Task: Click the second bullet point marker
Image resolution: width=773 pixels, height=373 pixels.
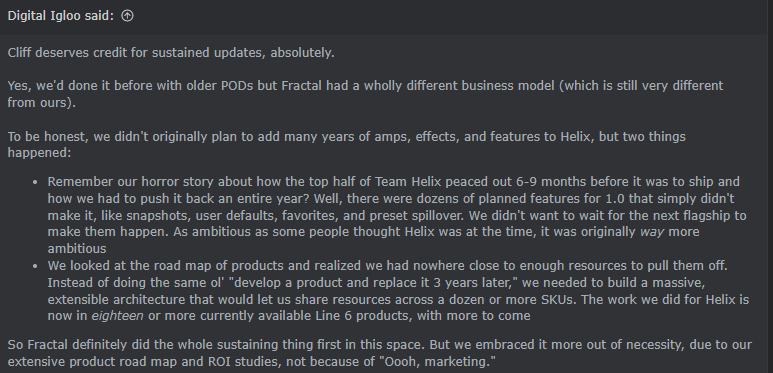Action: tap(35, 266)
